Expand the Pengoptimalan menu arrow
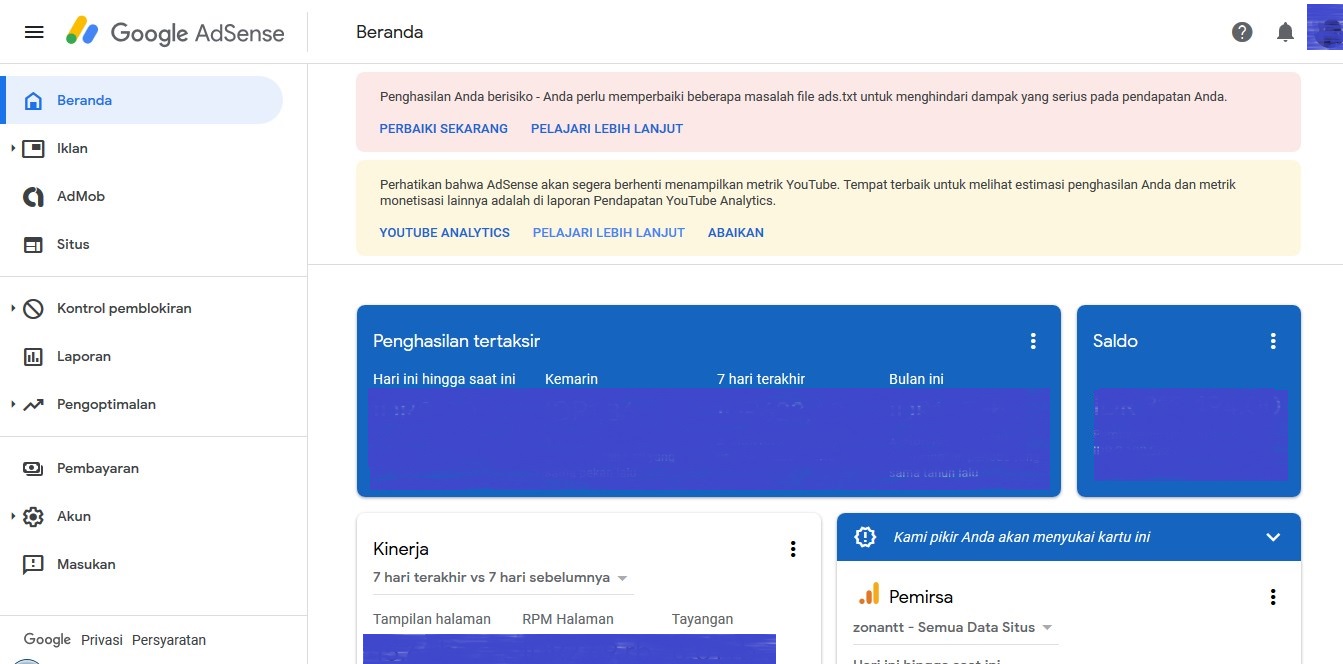 [x=13, y=404]
